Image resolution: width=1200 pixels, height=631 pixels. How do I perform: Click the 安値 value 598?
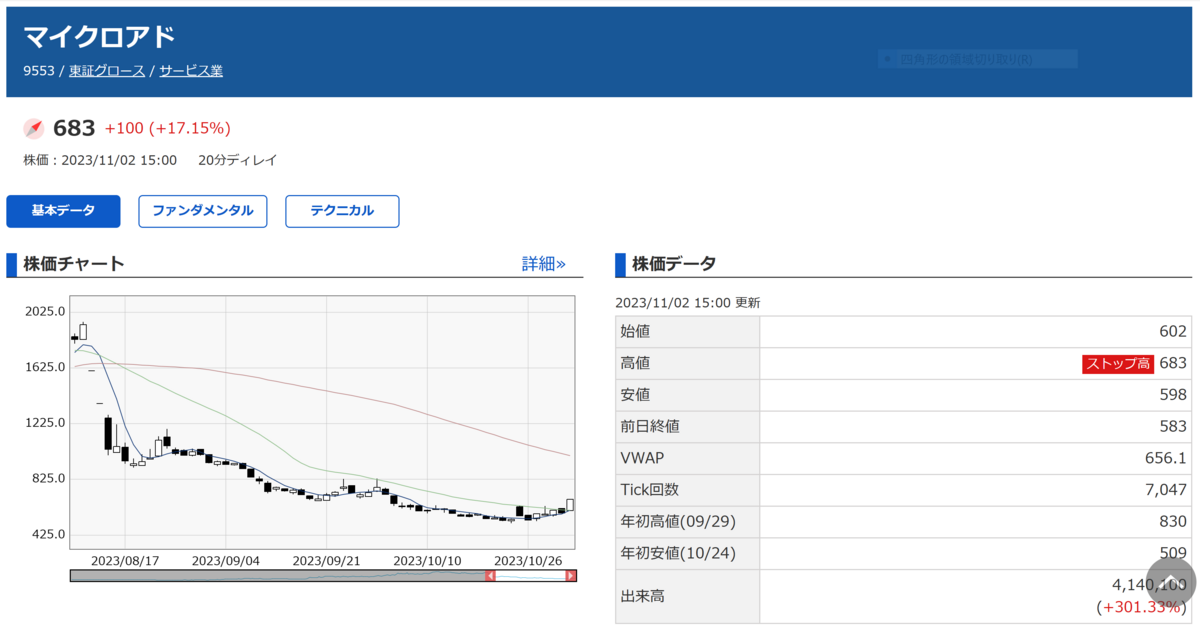(1173, 394)
